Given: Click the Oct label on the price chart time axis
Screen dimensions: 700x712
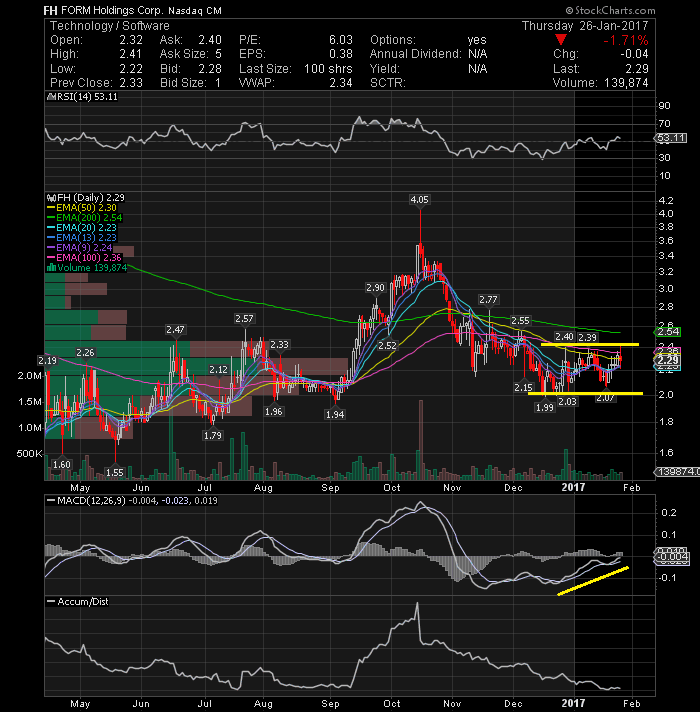Looking at the screenshot, I should pos(391,487).
